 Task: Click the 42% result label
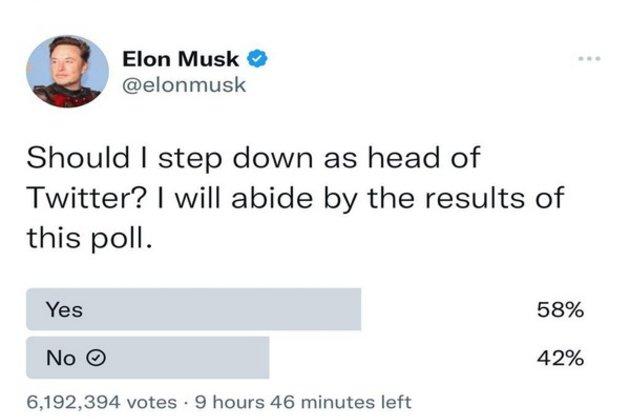560,358
